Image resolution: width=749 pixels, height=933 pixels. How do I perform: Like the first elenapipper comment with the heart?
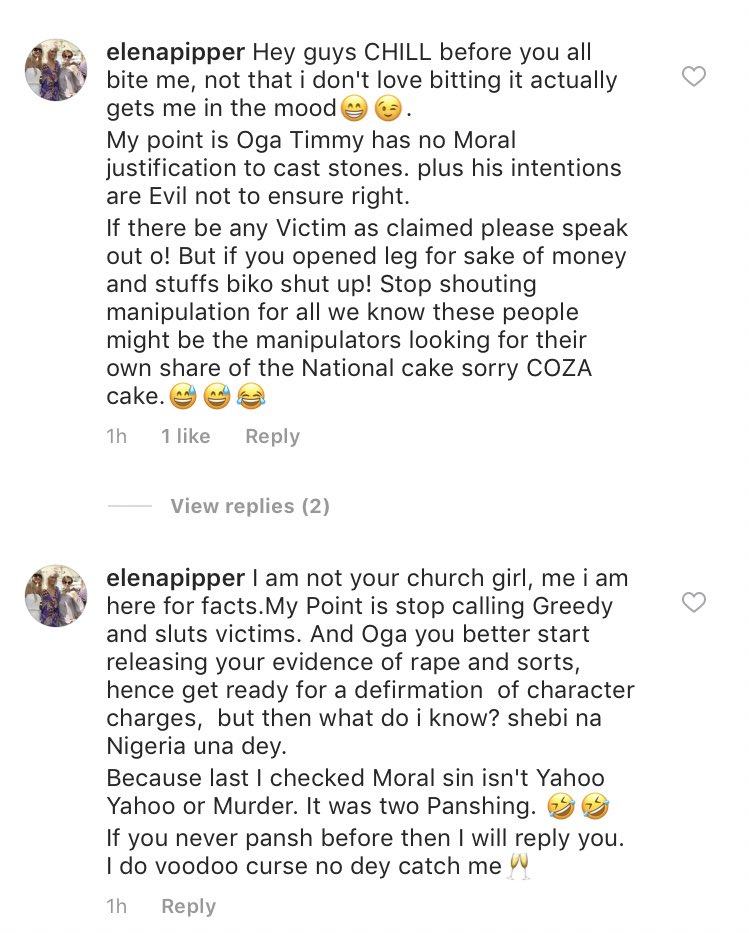point(693,77)
